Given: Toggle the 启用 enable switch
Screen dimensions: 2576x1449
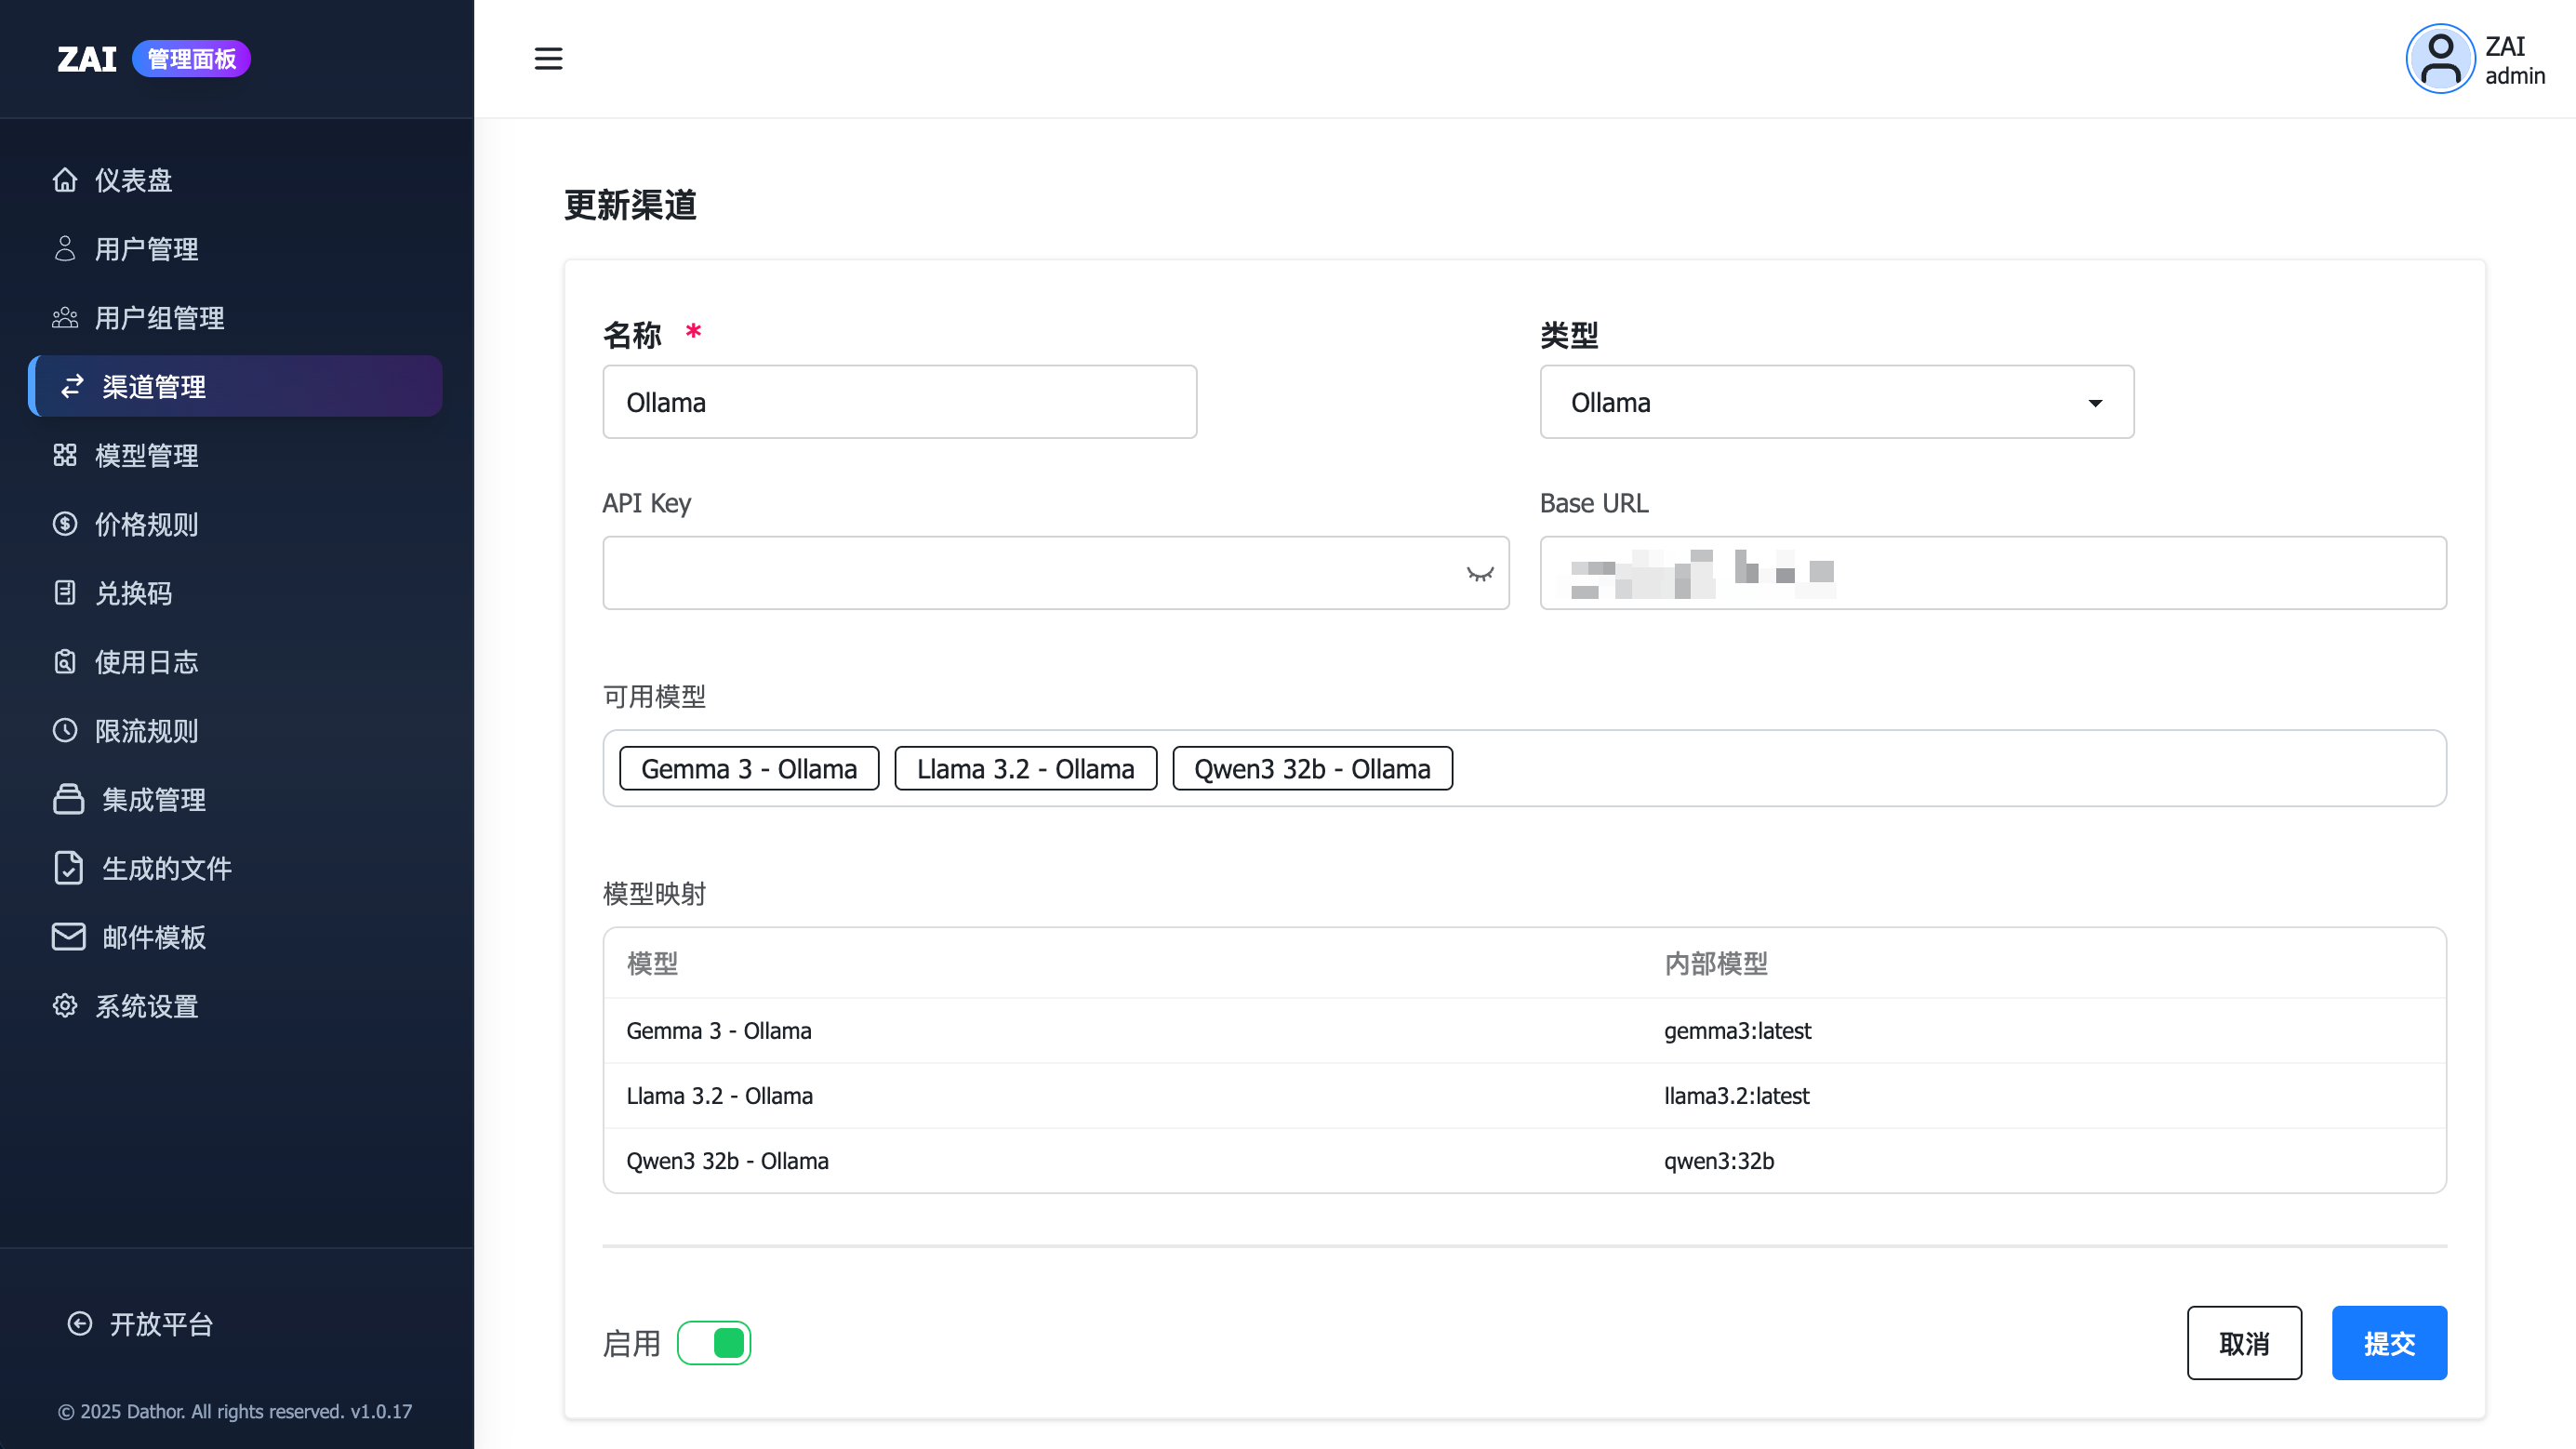Looking at the screenshot, I should (714, 1343).
